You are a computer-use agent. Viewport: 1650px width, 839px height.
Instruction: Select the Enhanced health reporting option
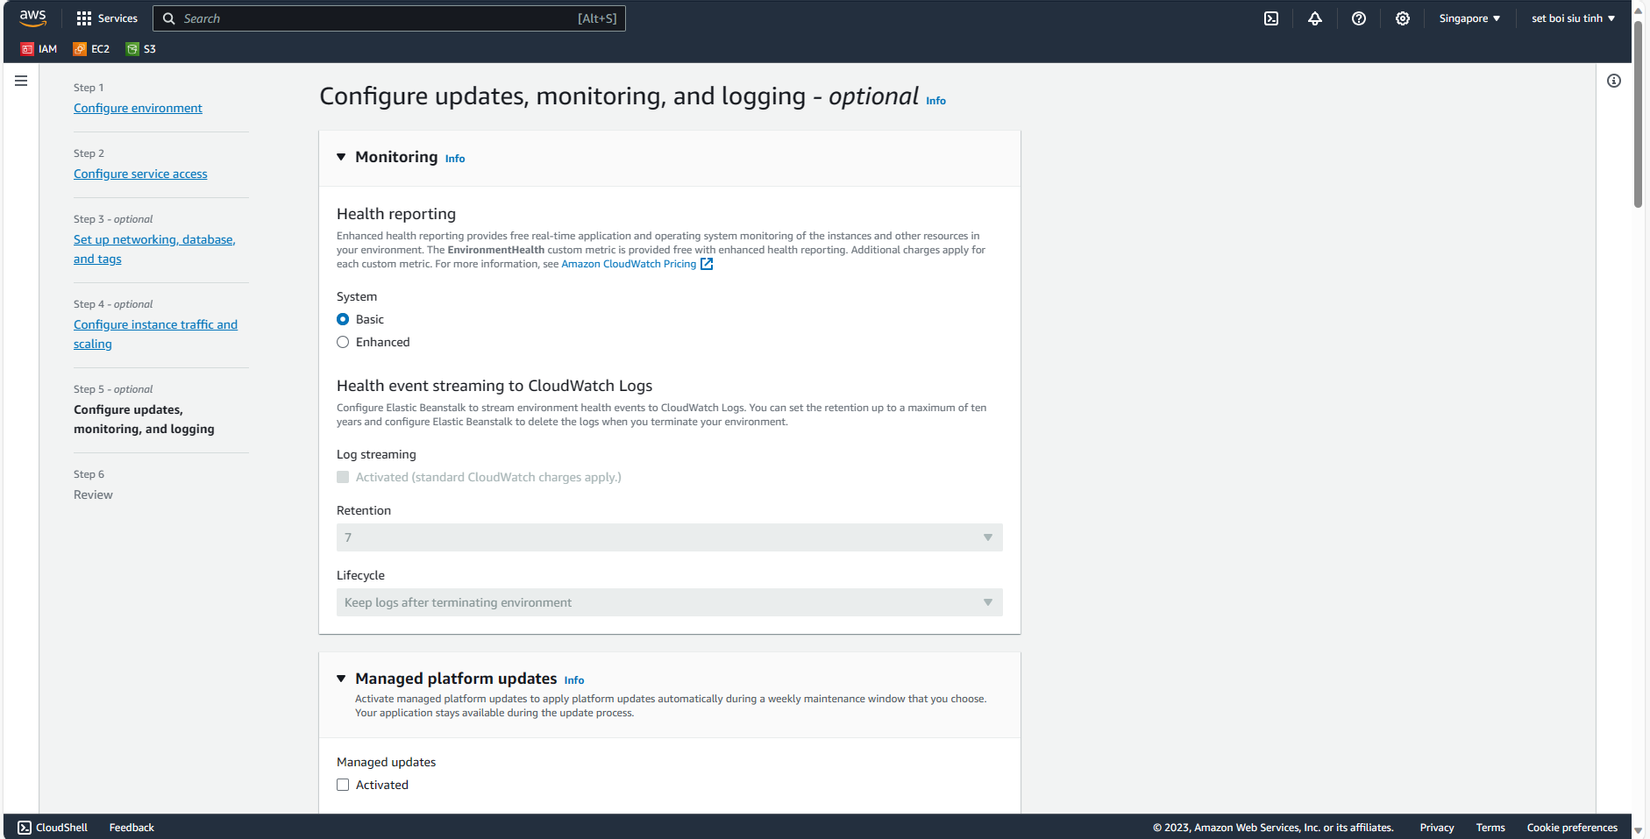tap(343, 342)
